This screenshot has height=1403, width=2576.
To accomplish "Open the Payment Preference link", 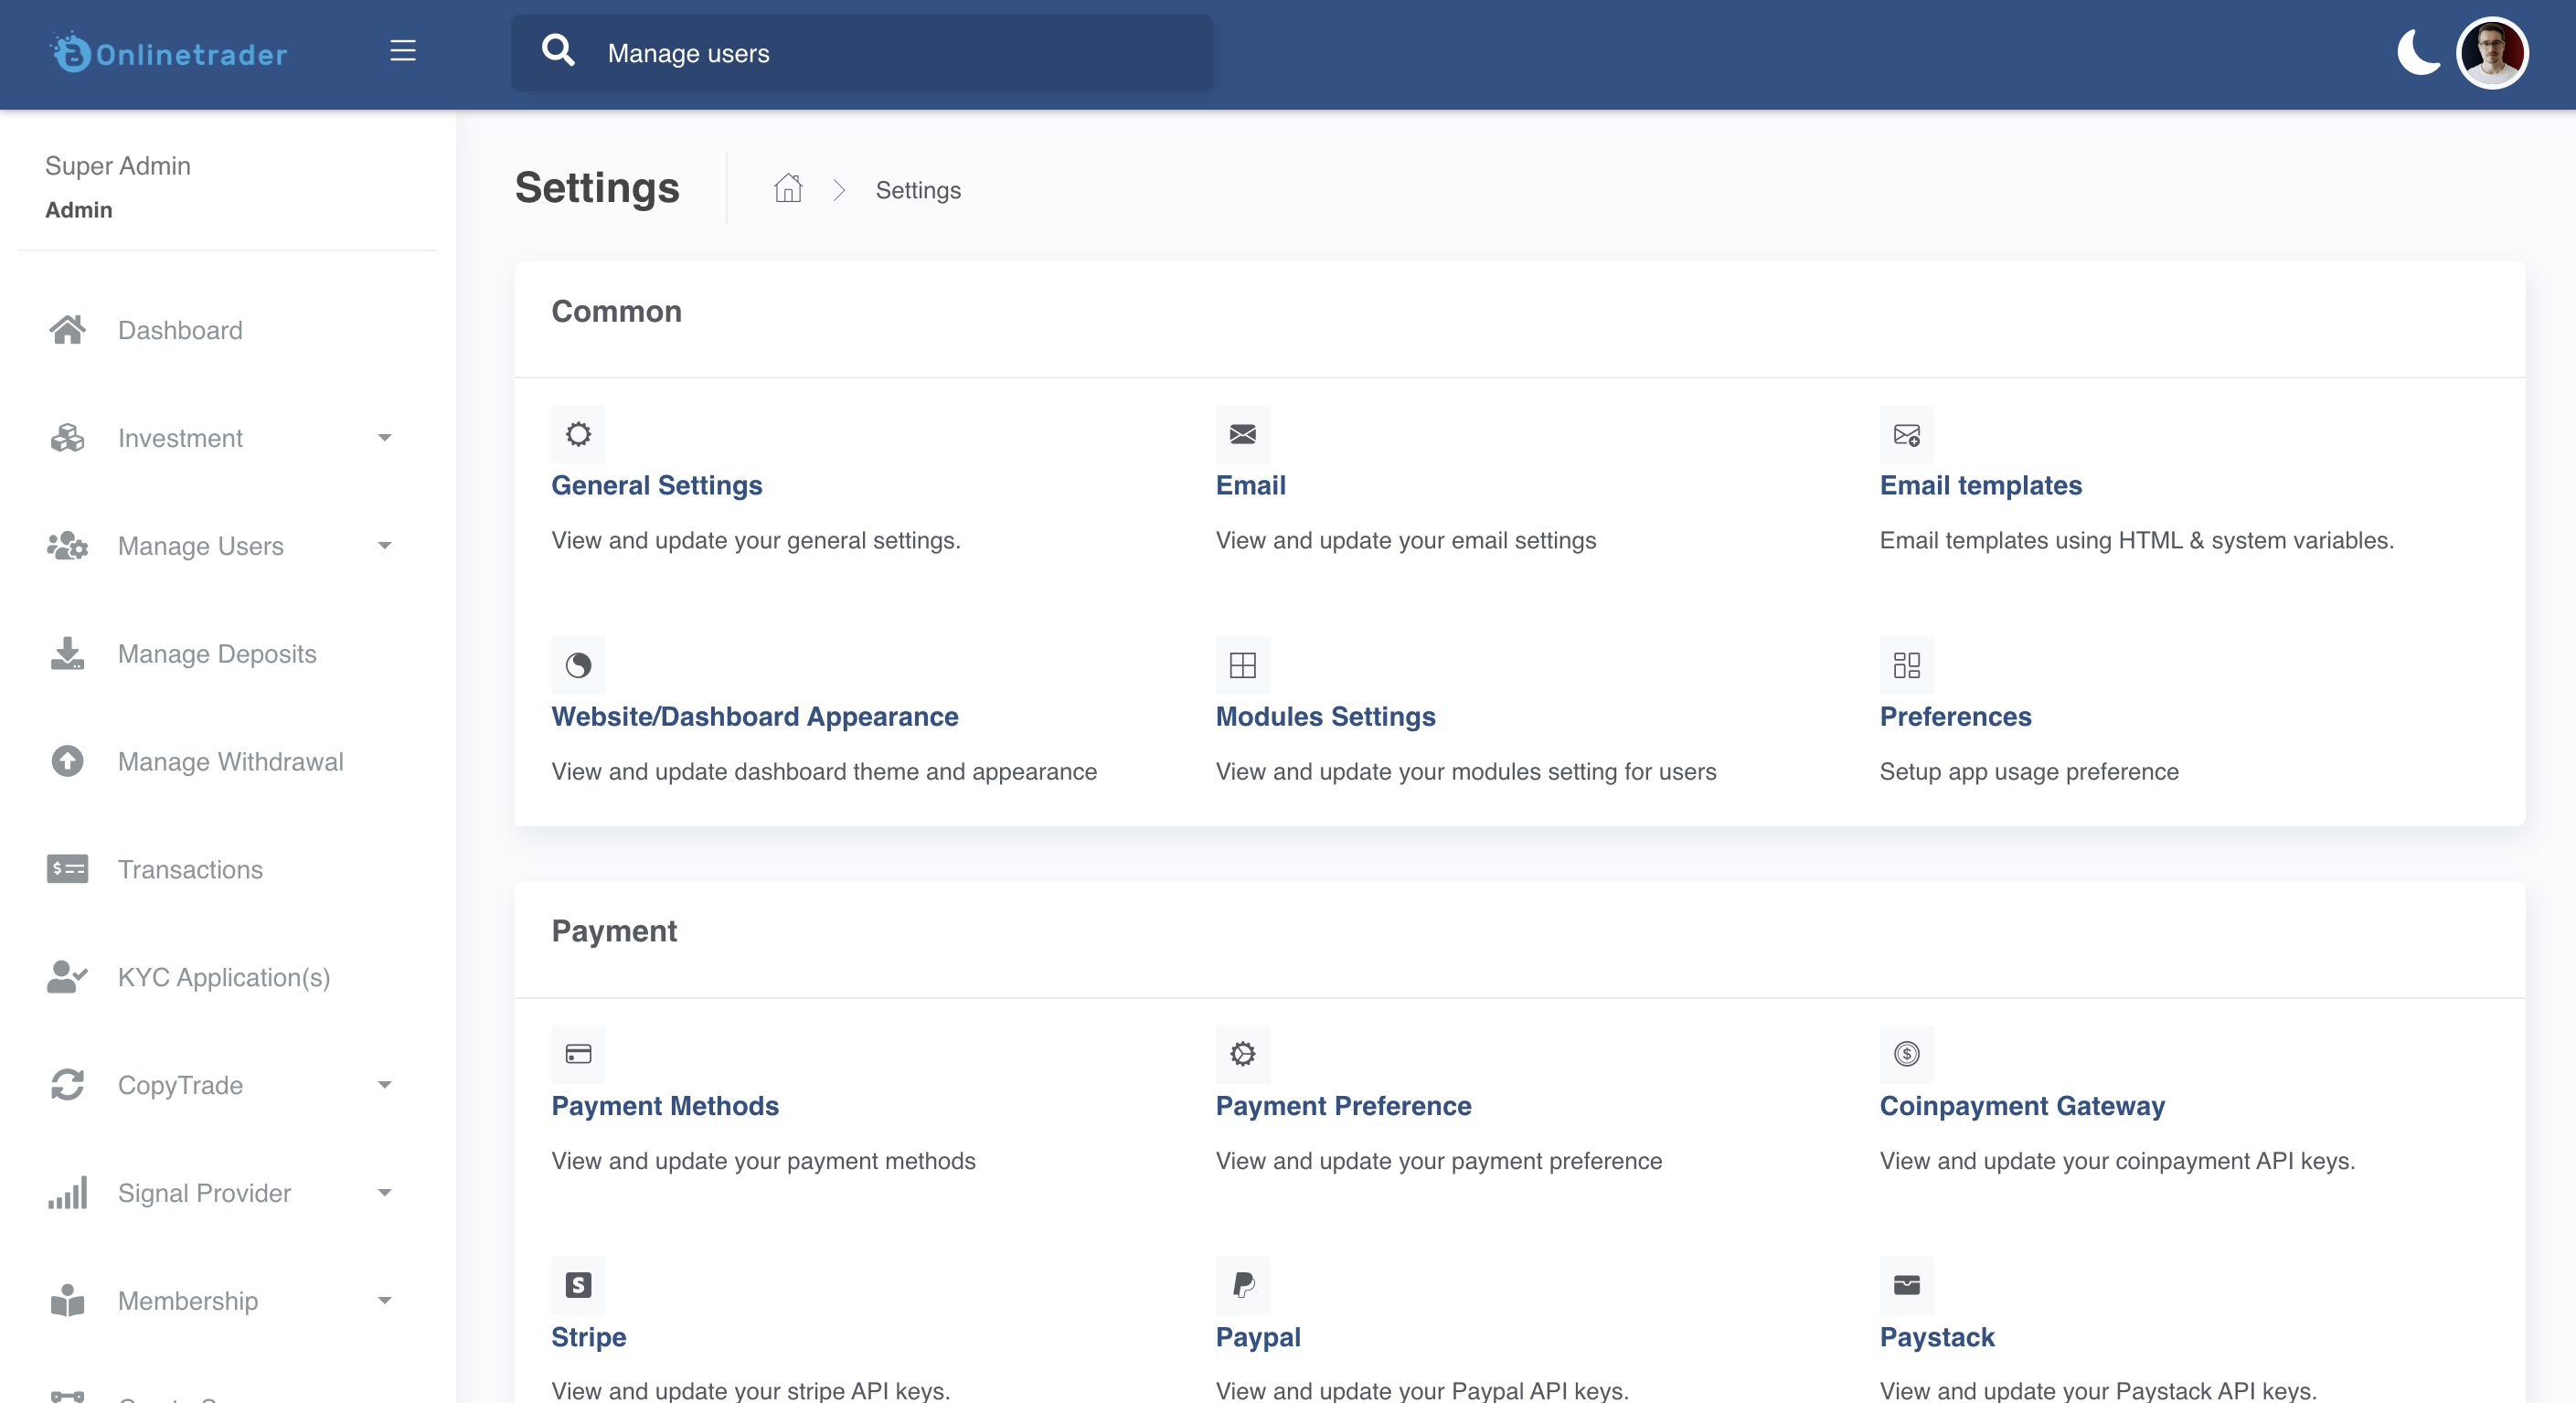I will (x=1344, y=1105).
